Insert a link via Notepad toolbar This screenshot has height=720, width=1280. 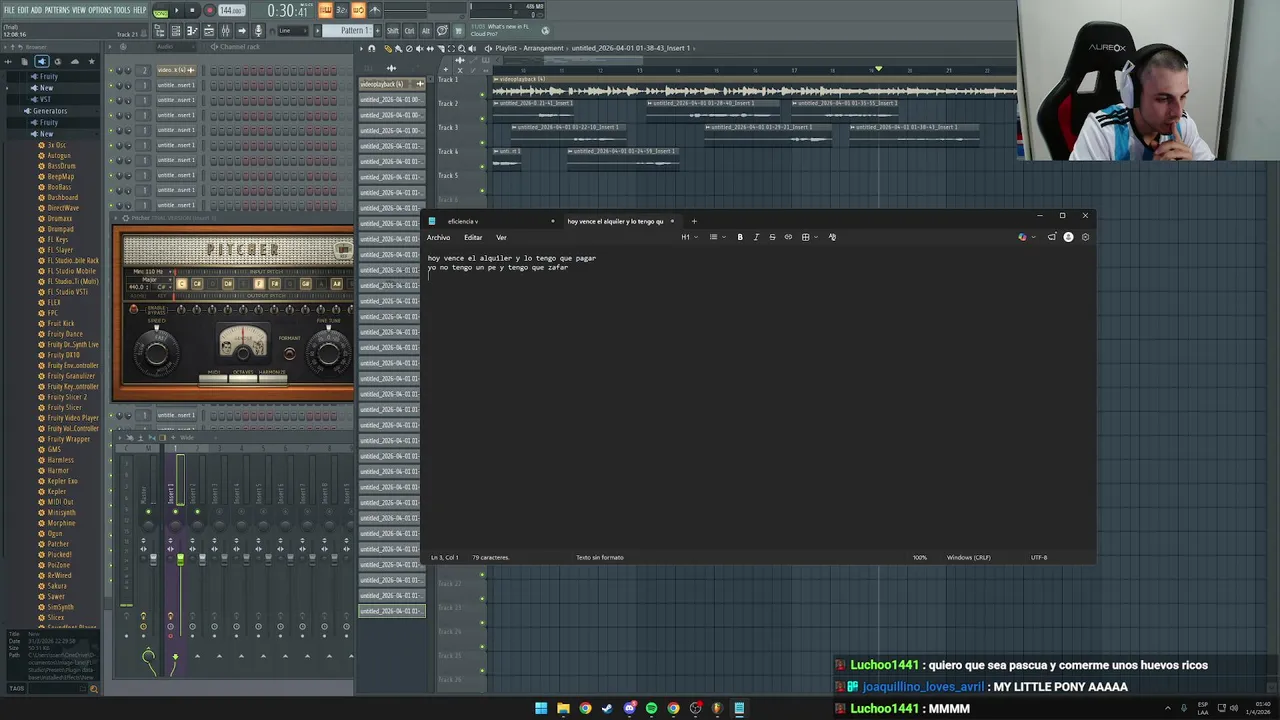tap(788, 237)
